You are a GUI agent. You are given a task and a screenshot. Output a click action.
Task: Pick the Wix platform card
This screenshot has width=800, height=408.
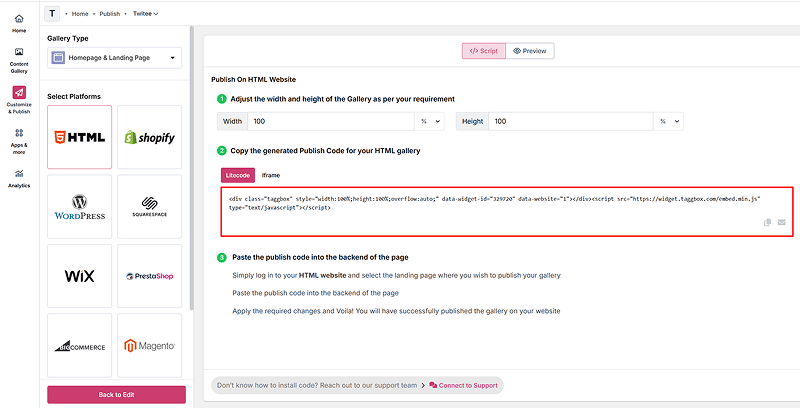point(80,276)
